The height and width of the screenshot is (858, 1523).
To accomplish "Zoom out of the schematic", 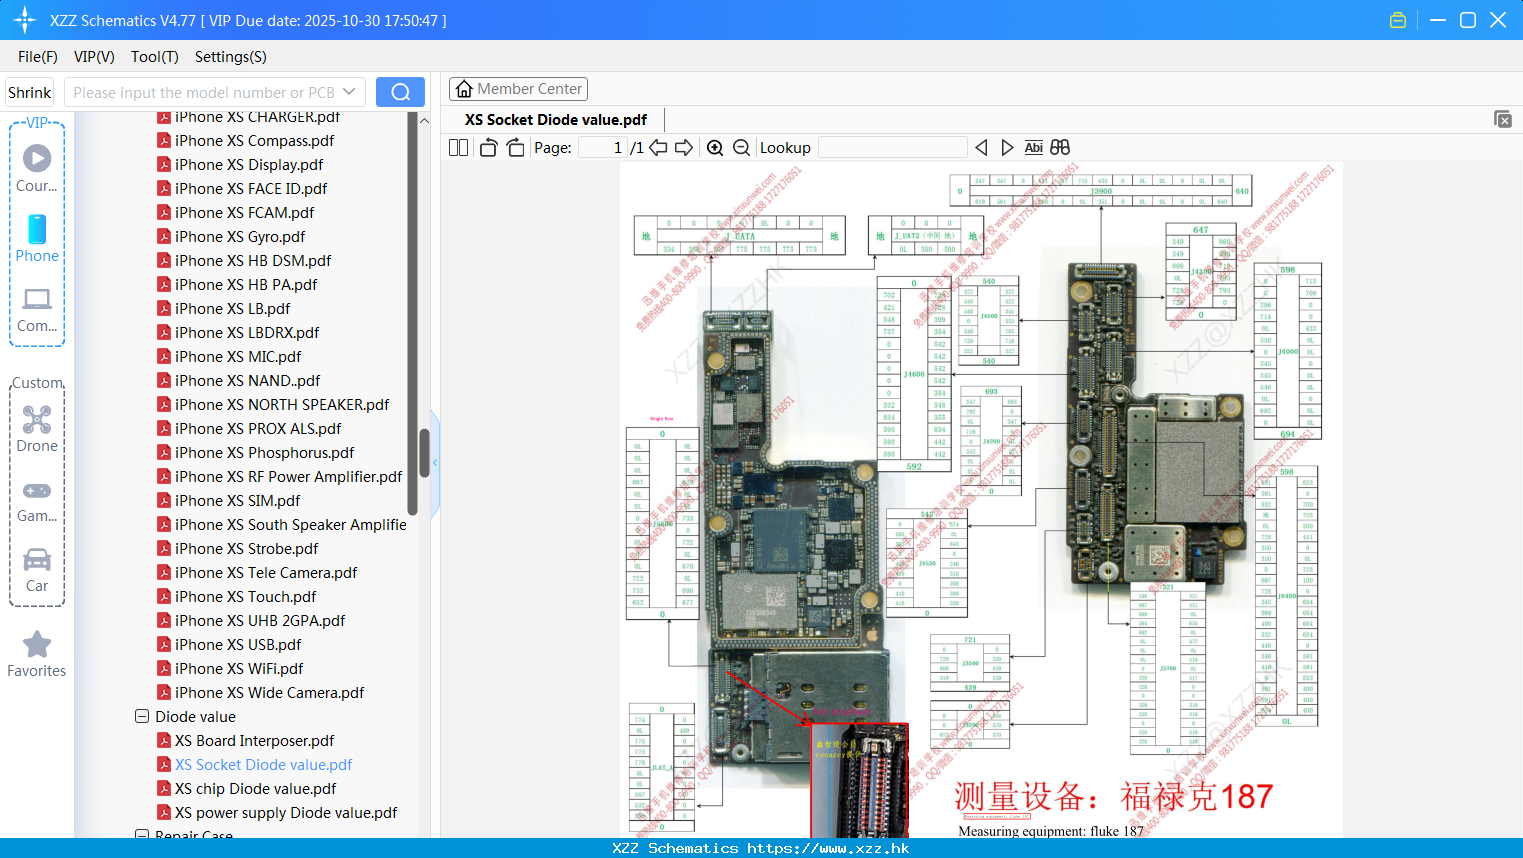I will (741, 148).
